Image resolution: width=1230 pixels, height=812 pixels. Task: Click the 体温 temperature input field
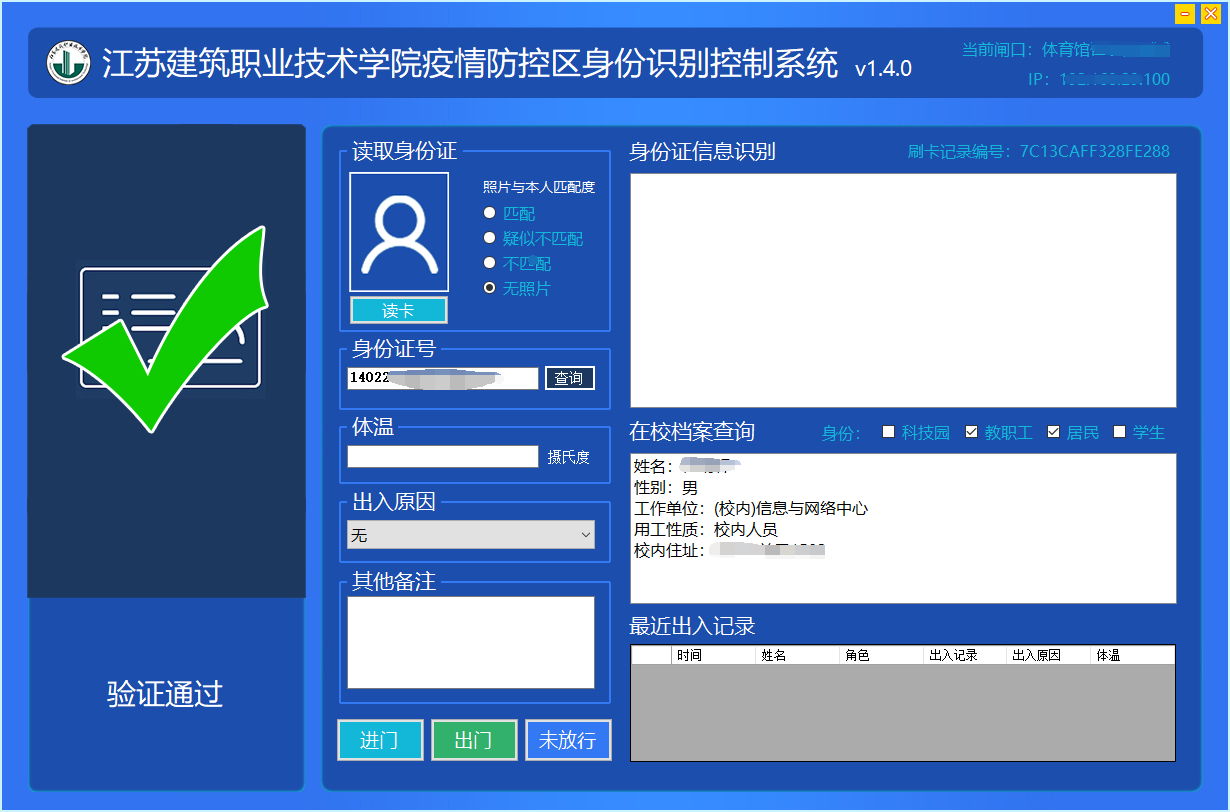[443, 456]
